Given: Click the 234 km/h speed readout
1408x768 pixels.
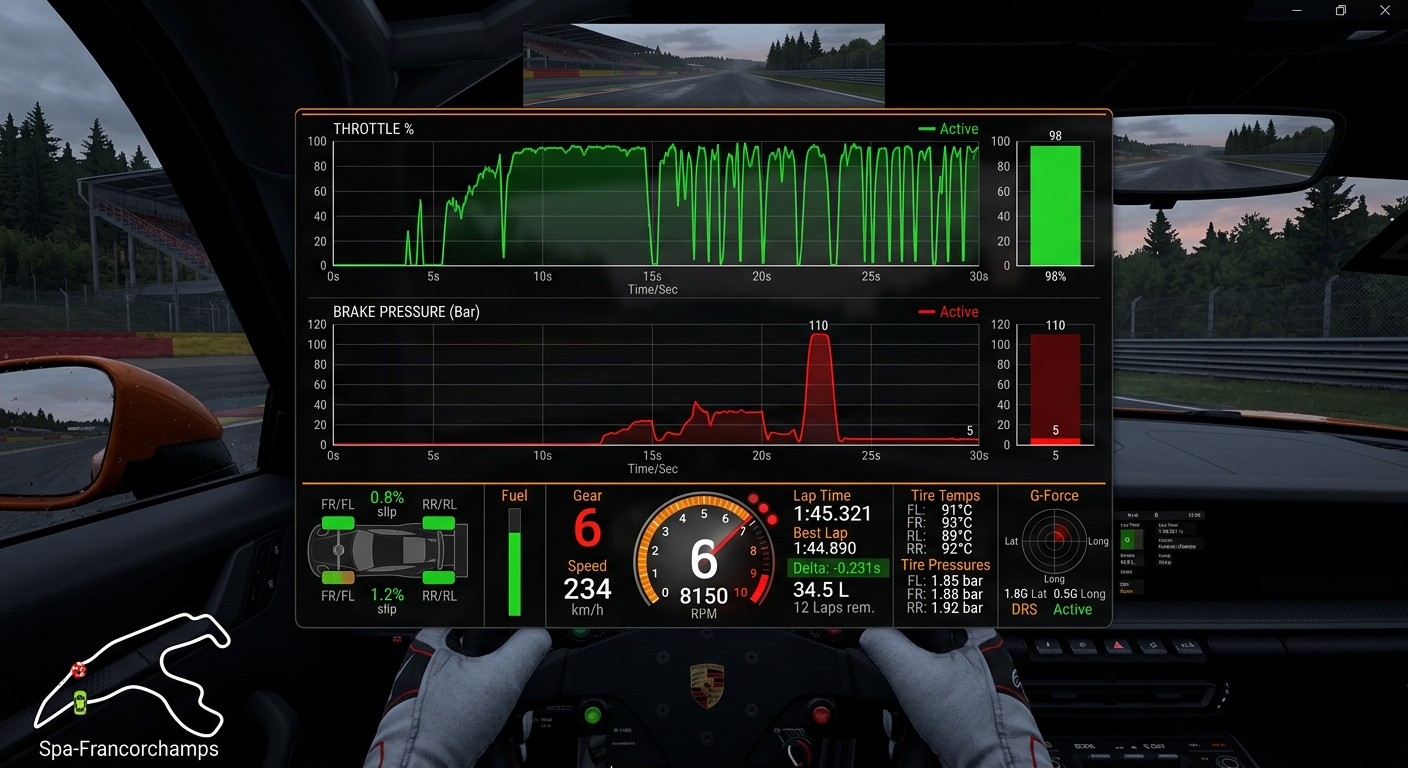Looking at the screenshot, I should pyautogui.click(x=587, y=590).
